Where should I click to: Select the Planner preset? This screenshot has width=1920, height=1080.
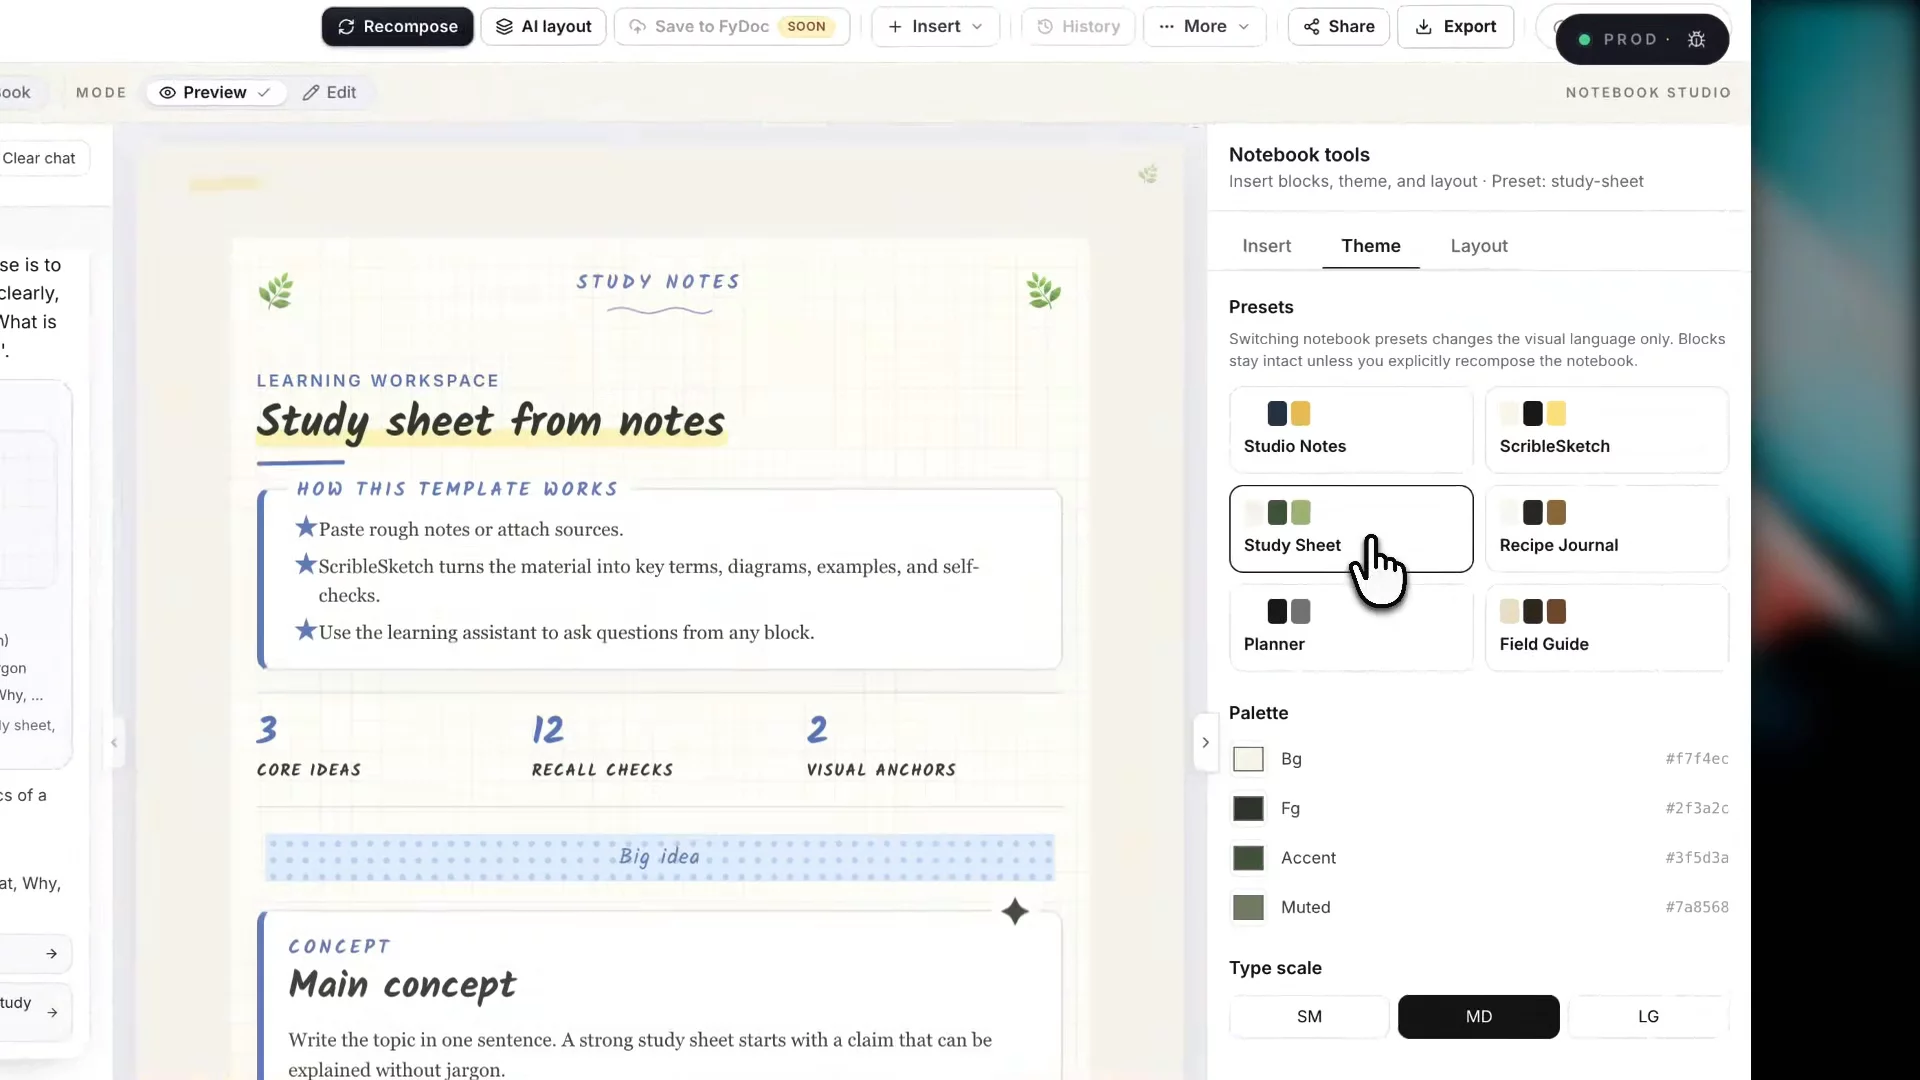point(1351,628)
